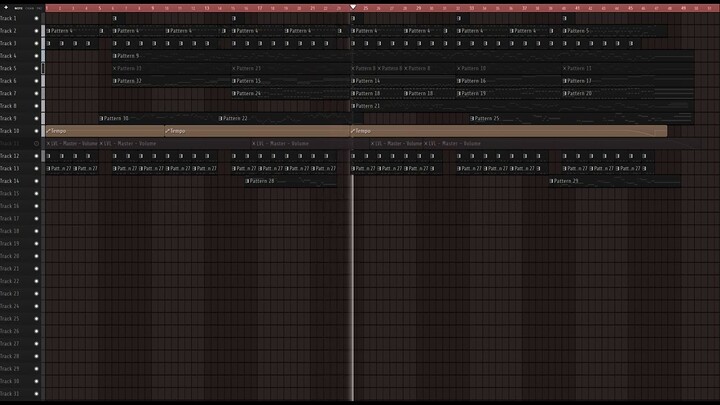Jump to bar 29 on the timeline ruler
The width and height of the screenshot is (720, 405).
[418, 8]
